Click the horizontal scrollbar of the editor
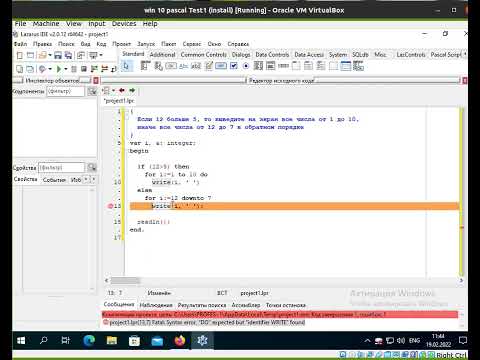Viewport: 480px width, 360px height. (x=283, y=281)
